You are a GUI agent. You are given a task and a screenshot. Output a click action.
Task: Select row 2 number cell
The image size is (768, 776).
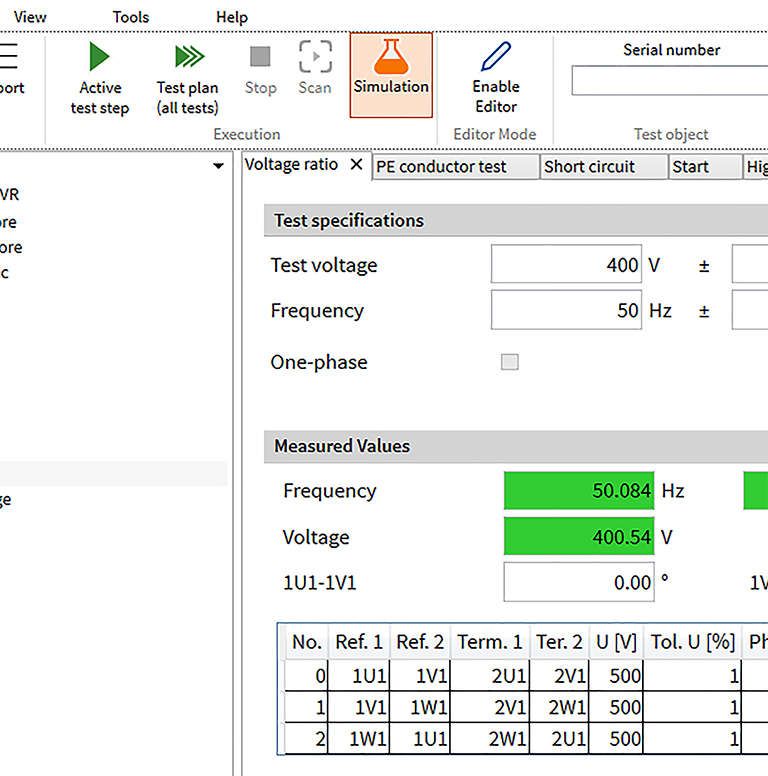click(x=307, y=739)
